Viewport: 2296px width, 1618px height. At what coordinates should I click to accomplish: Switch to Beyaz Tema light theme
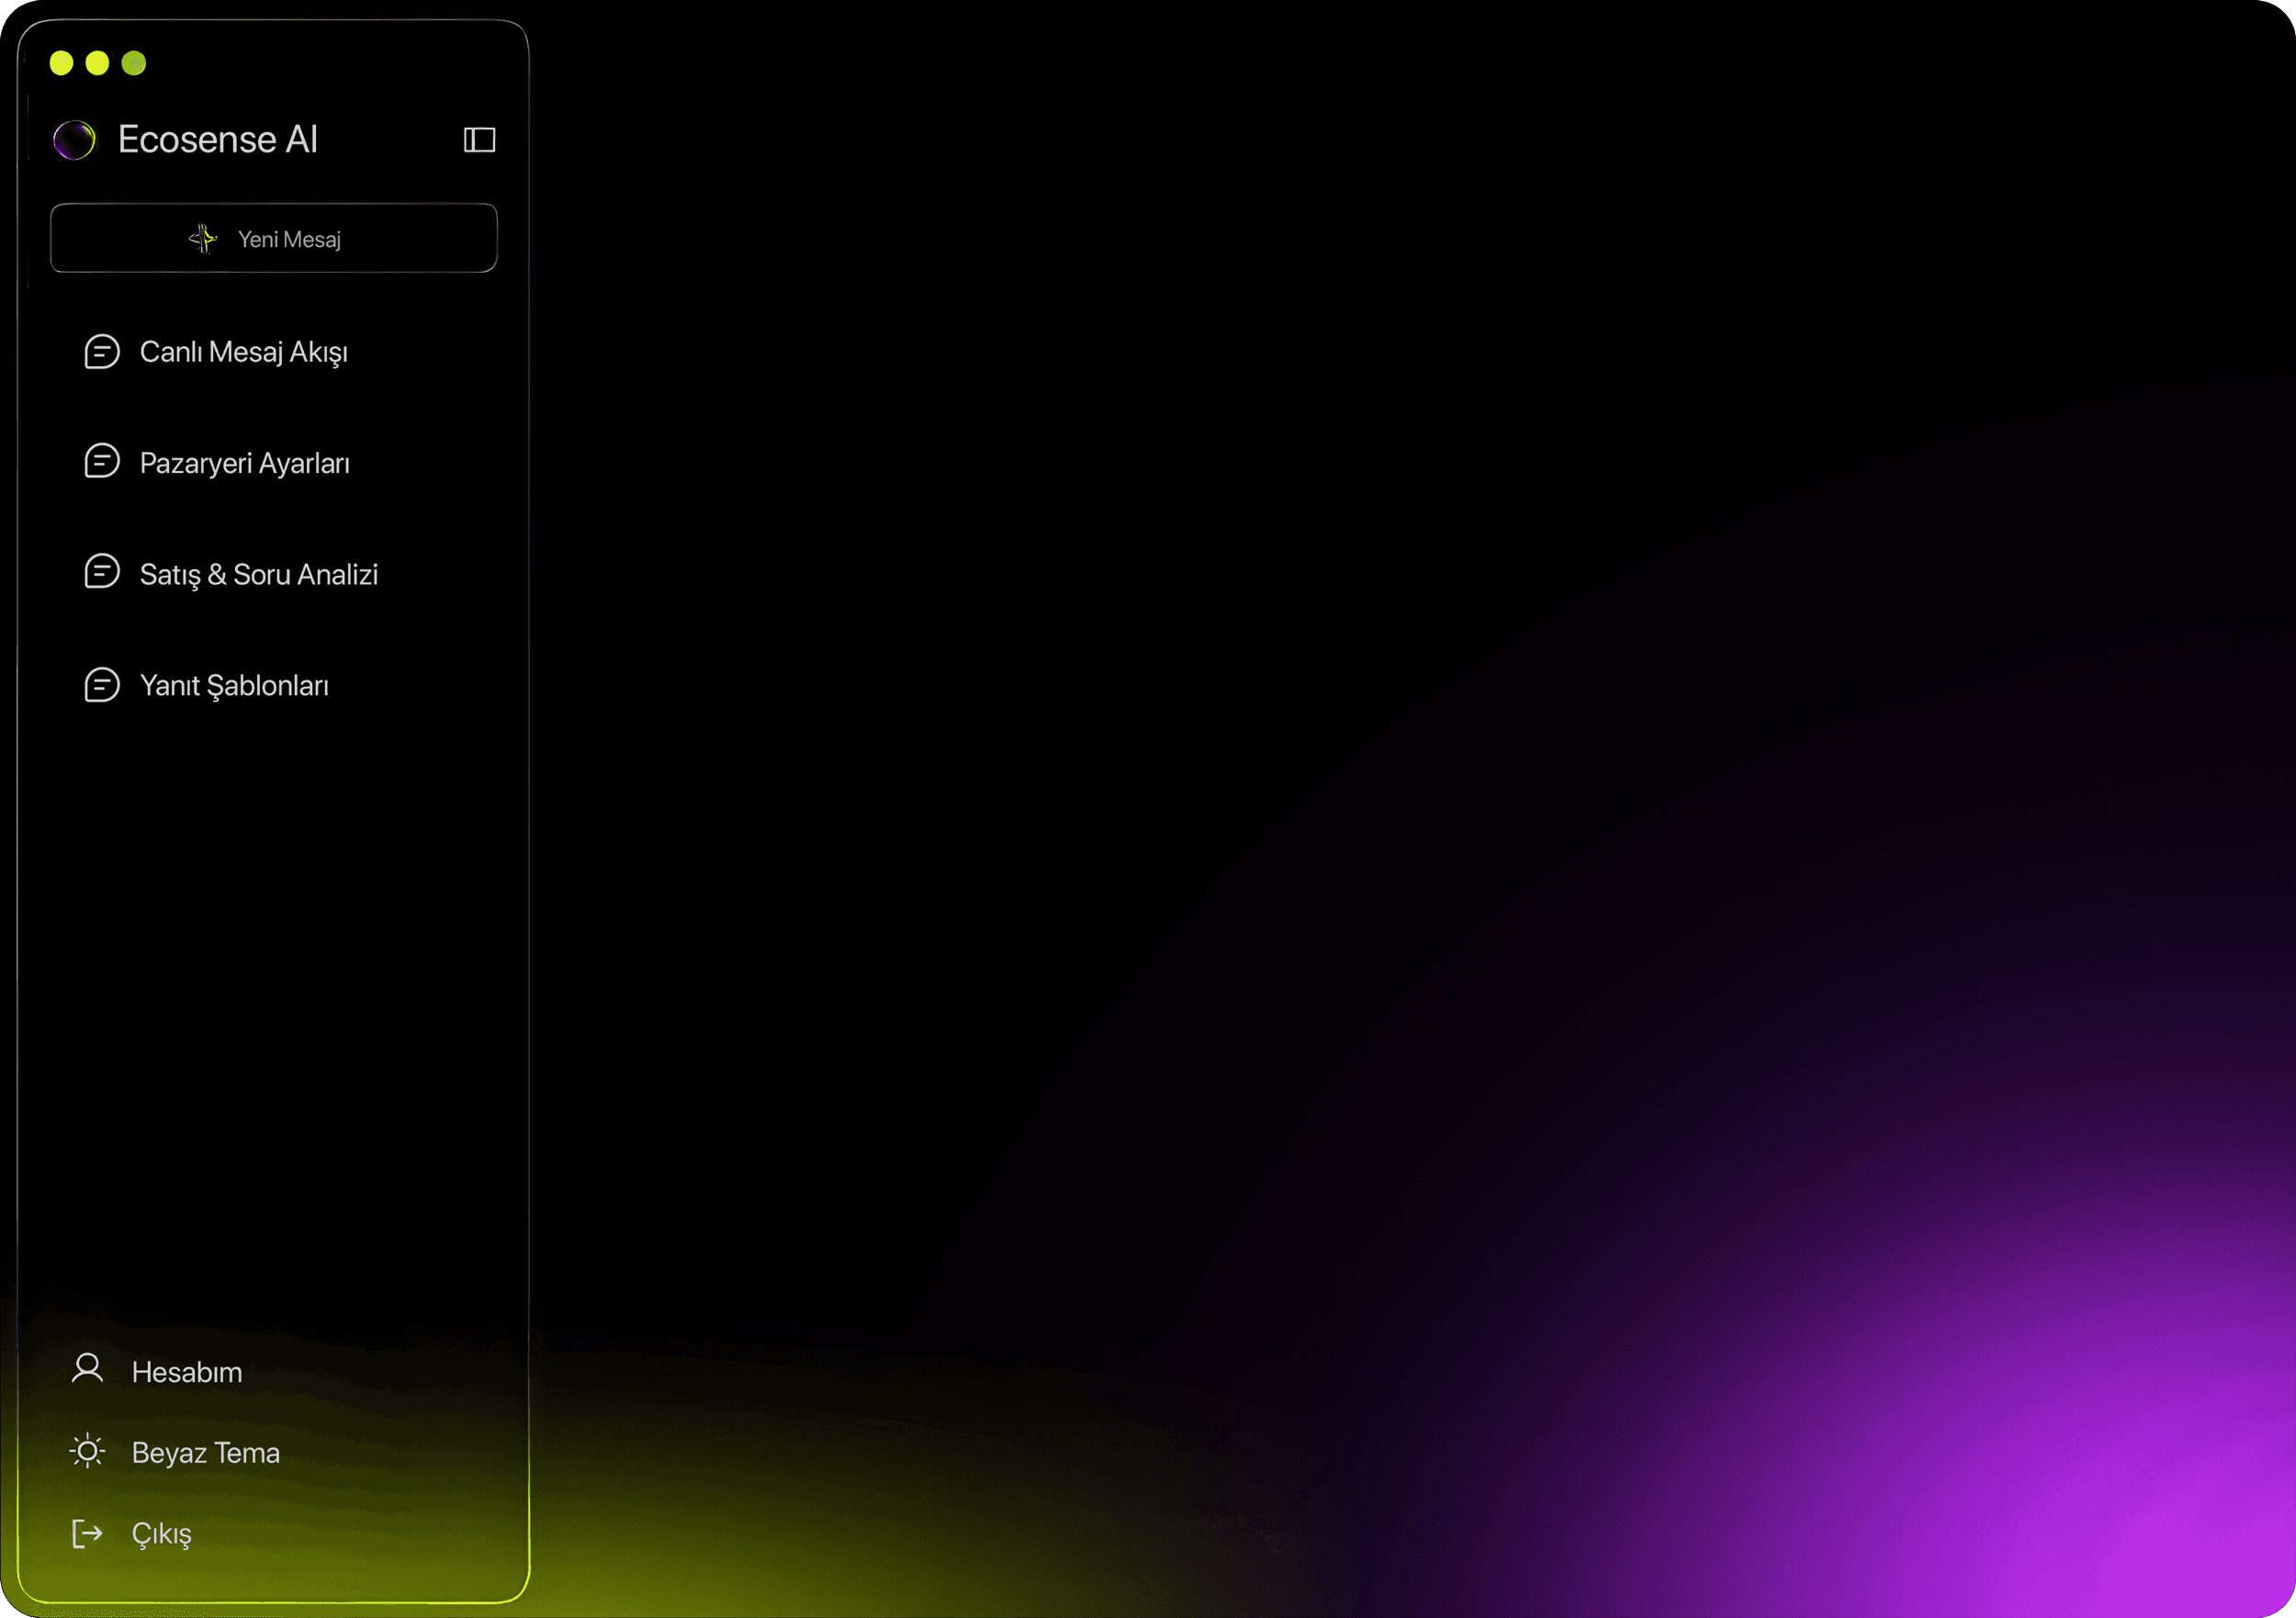point(206,1453)
